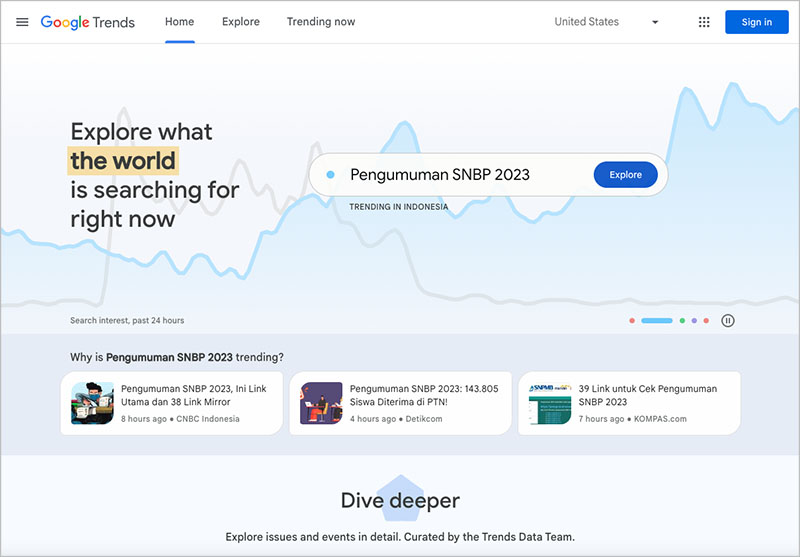The height and width of the screenshot is (557, 800).
Task: Click the highlighted 'the world' text
Action: click(123, 161)
